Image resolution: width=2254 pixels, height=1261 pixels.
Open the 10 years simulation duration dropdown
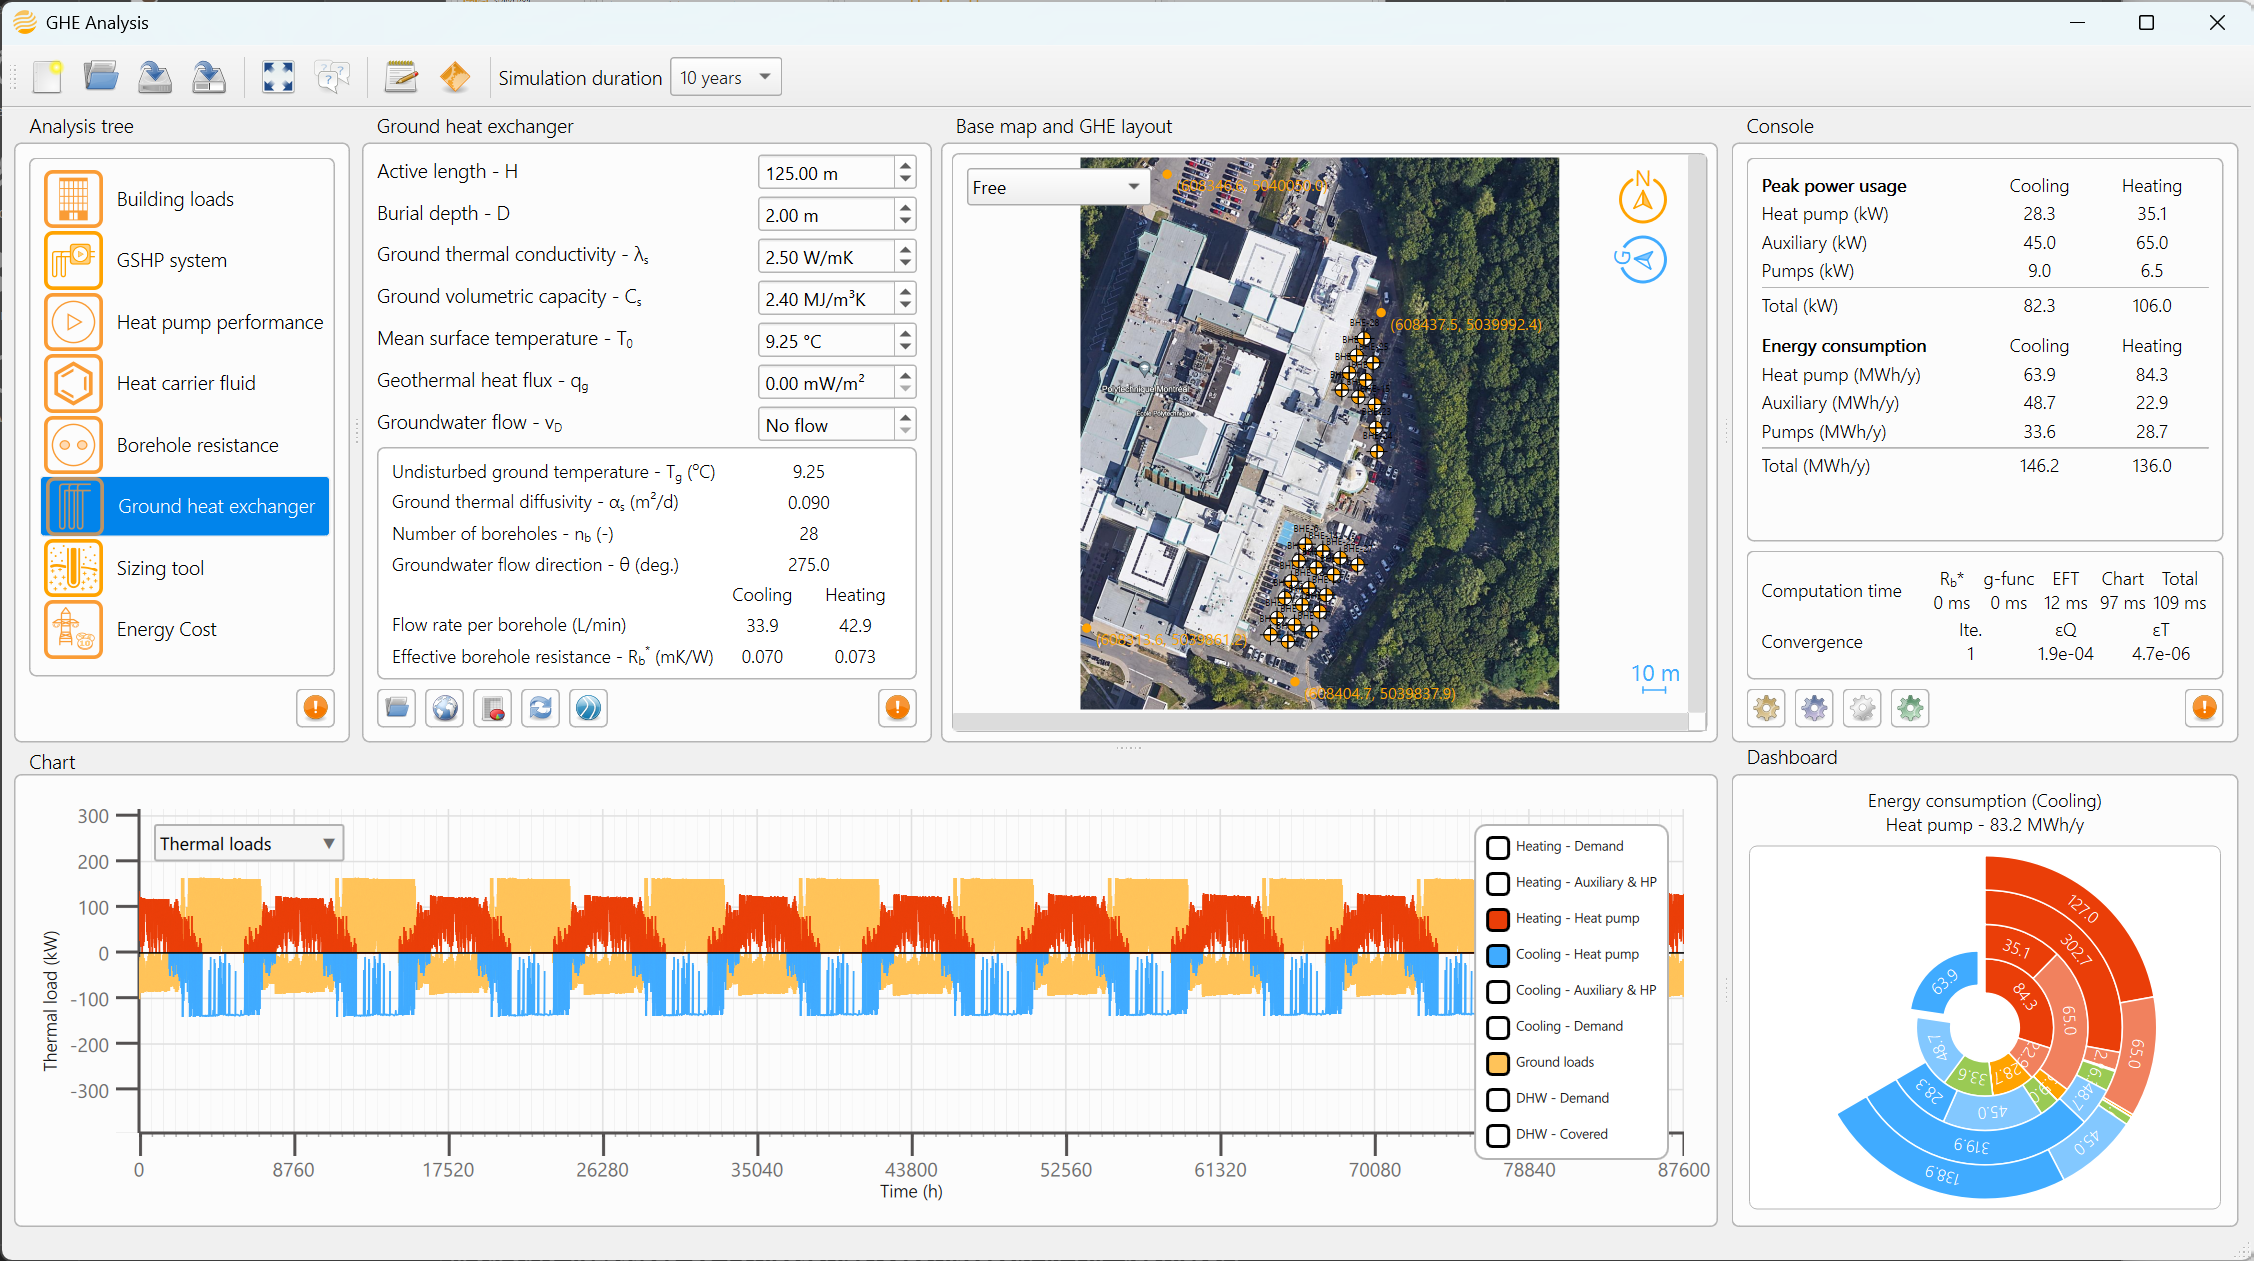[726, 77]
